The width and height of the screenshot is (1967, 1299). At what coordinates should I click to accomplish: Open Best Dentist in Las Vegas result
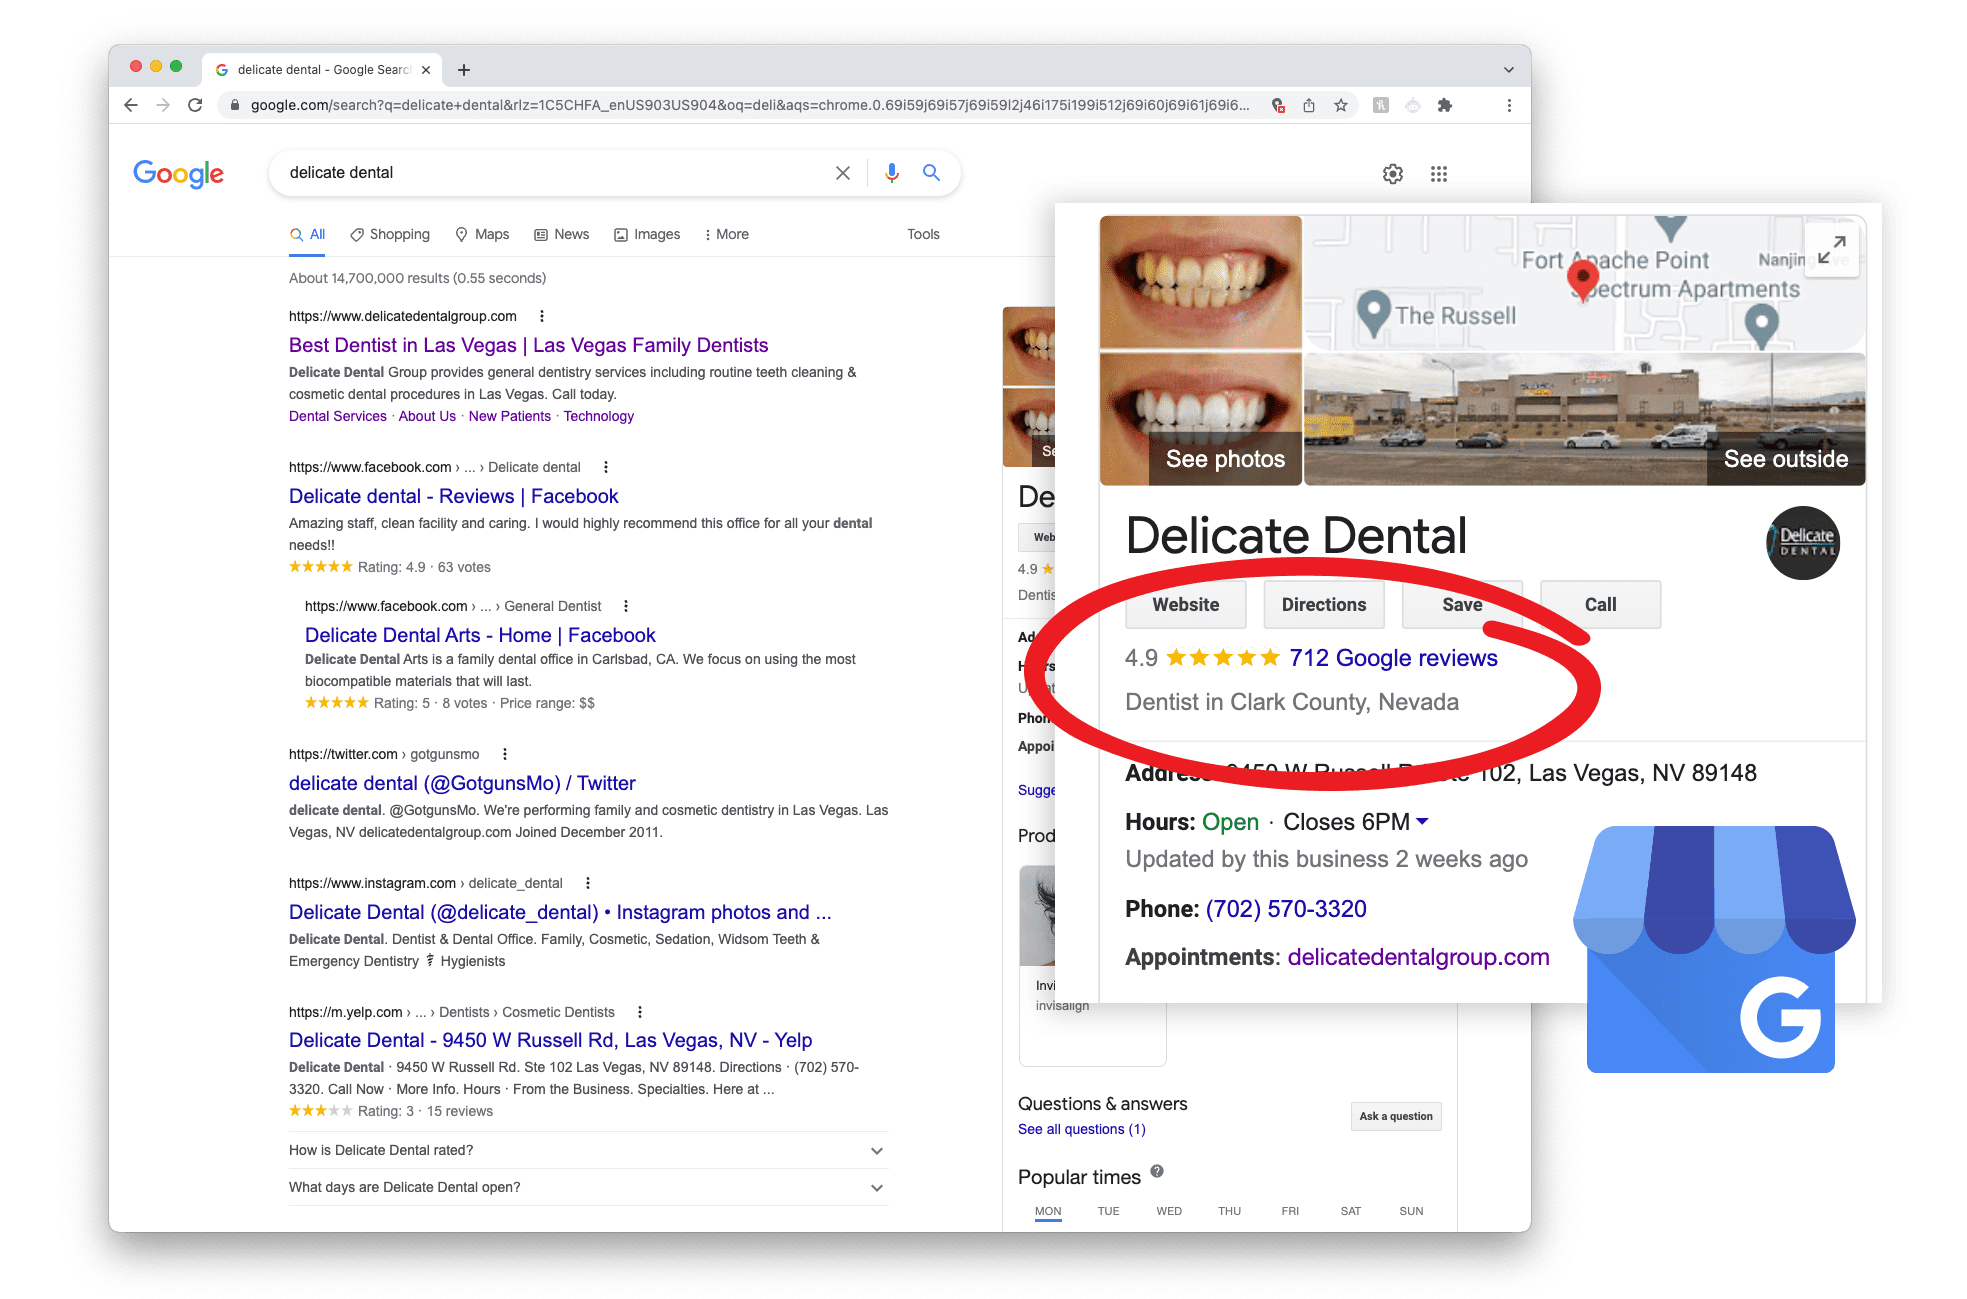pyautogui.click(x=528, y=345)
